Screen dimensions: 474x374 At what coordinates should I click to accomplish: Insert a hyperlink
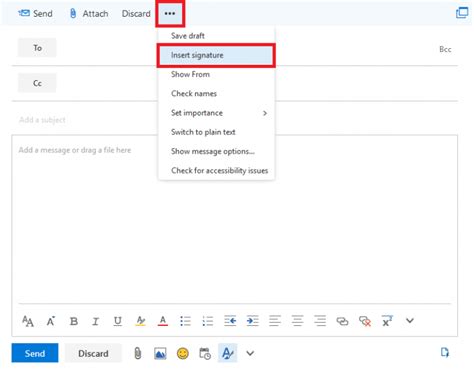click(x=342, y=321)
